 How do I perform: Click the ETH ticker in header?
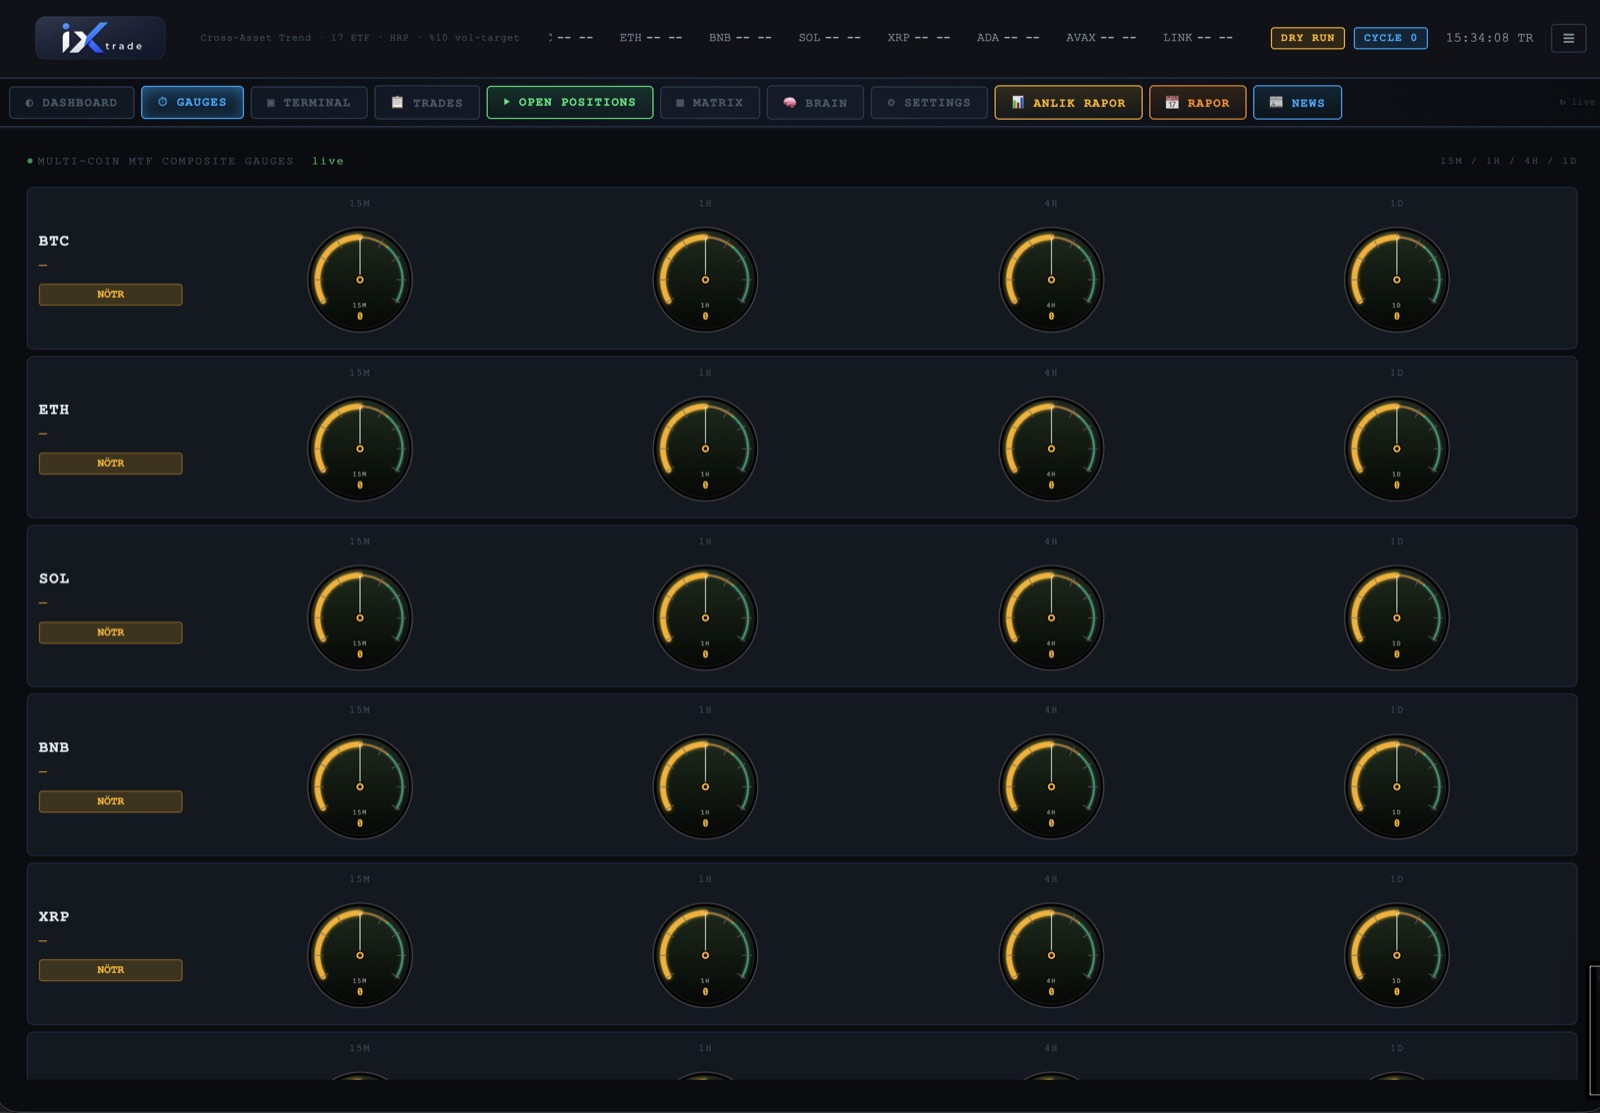(651, 38)
